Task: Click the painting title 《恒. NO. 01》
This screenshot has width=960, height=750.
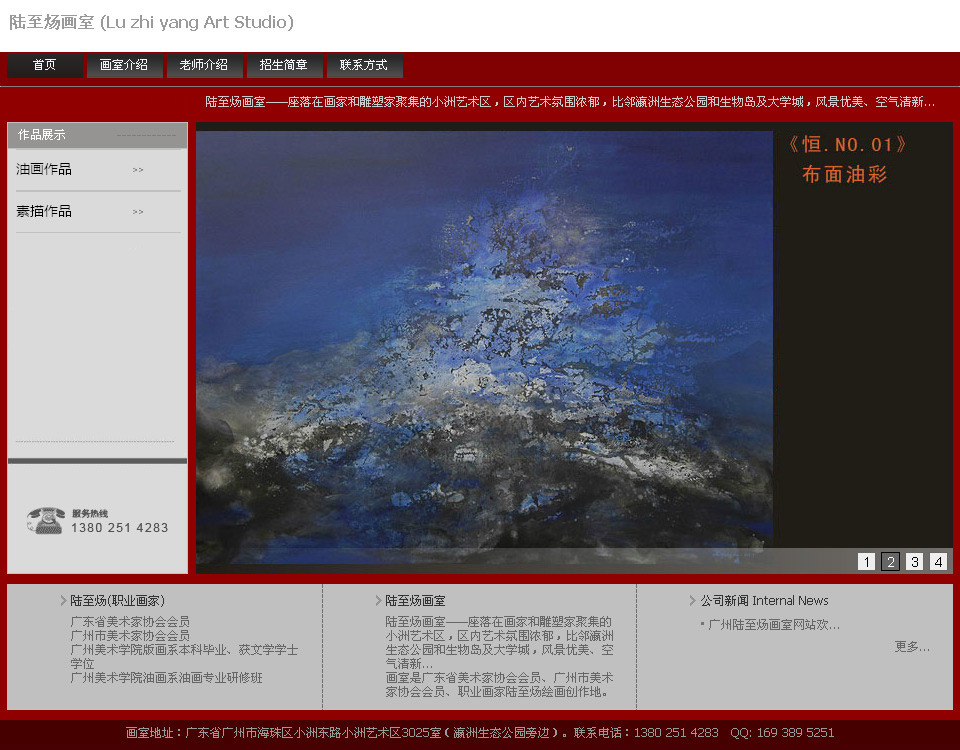Action: tap(847, 145)
